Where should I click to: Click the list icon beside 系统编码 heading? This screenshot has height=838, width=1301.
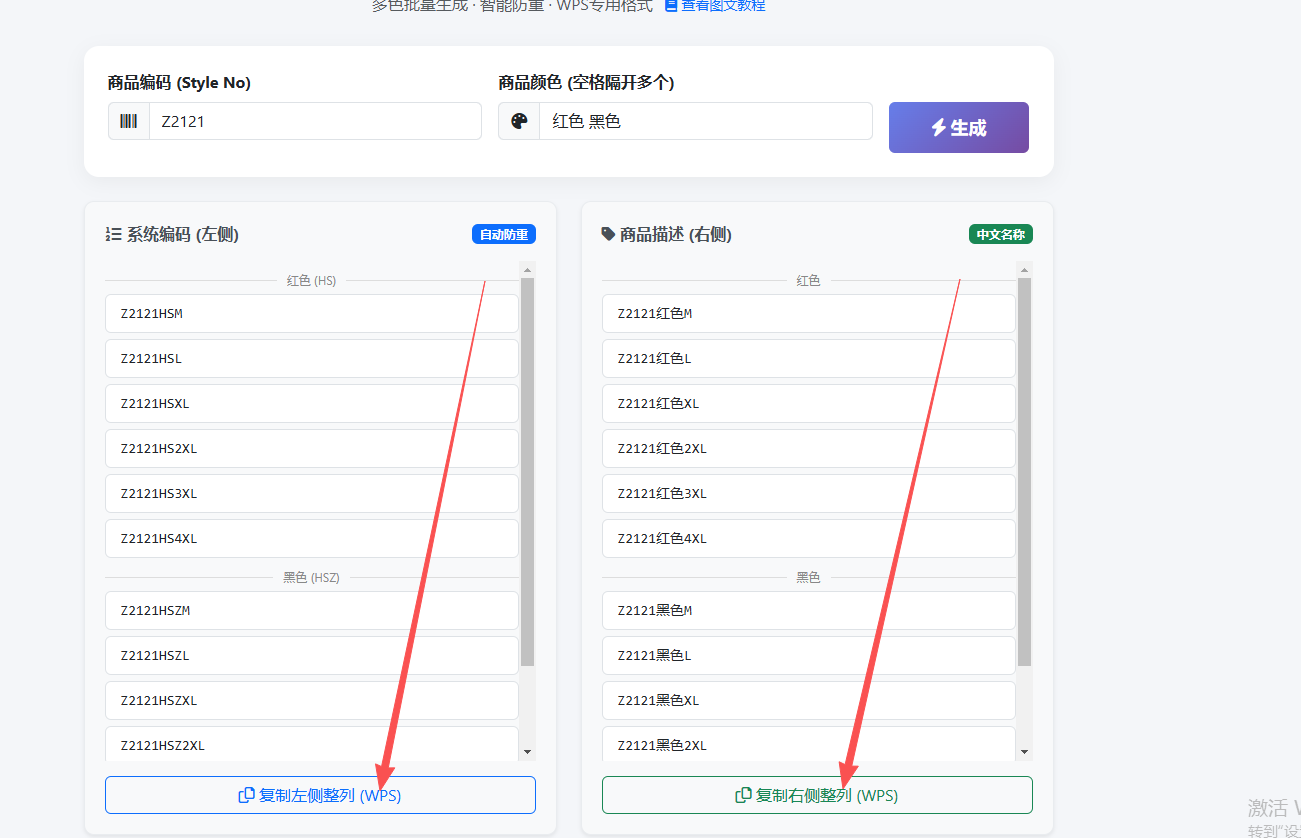pyautogui.click(x=113, y=234)
